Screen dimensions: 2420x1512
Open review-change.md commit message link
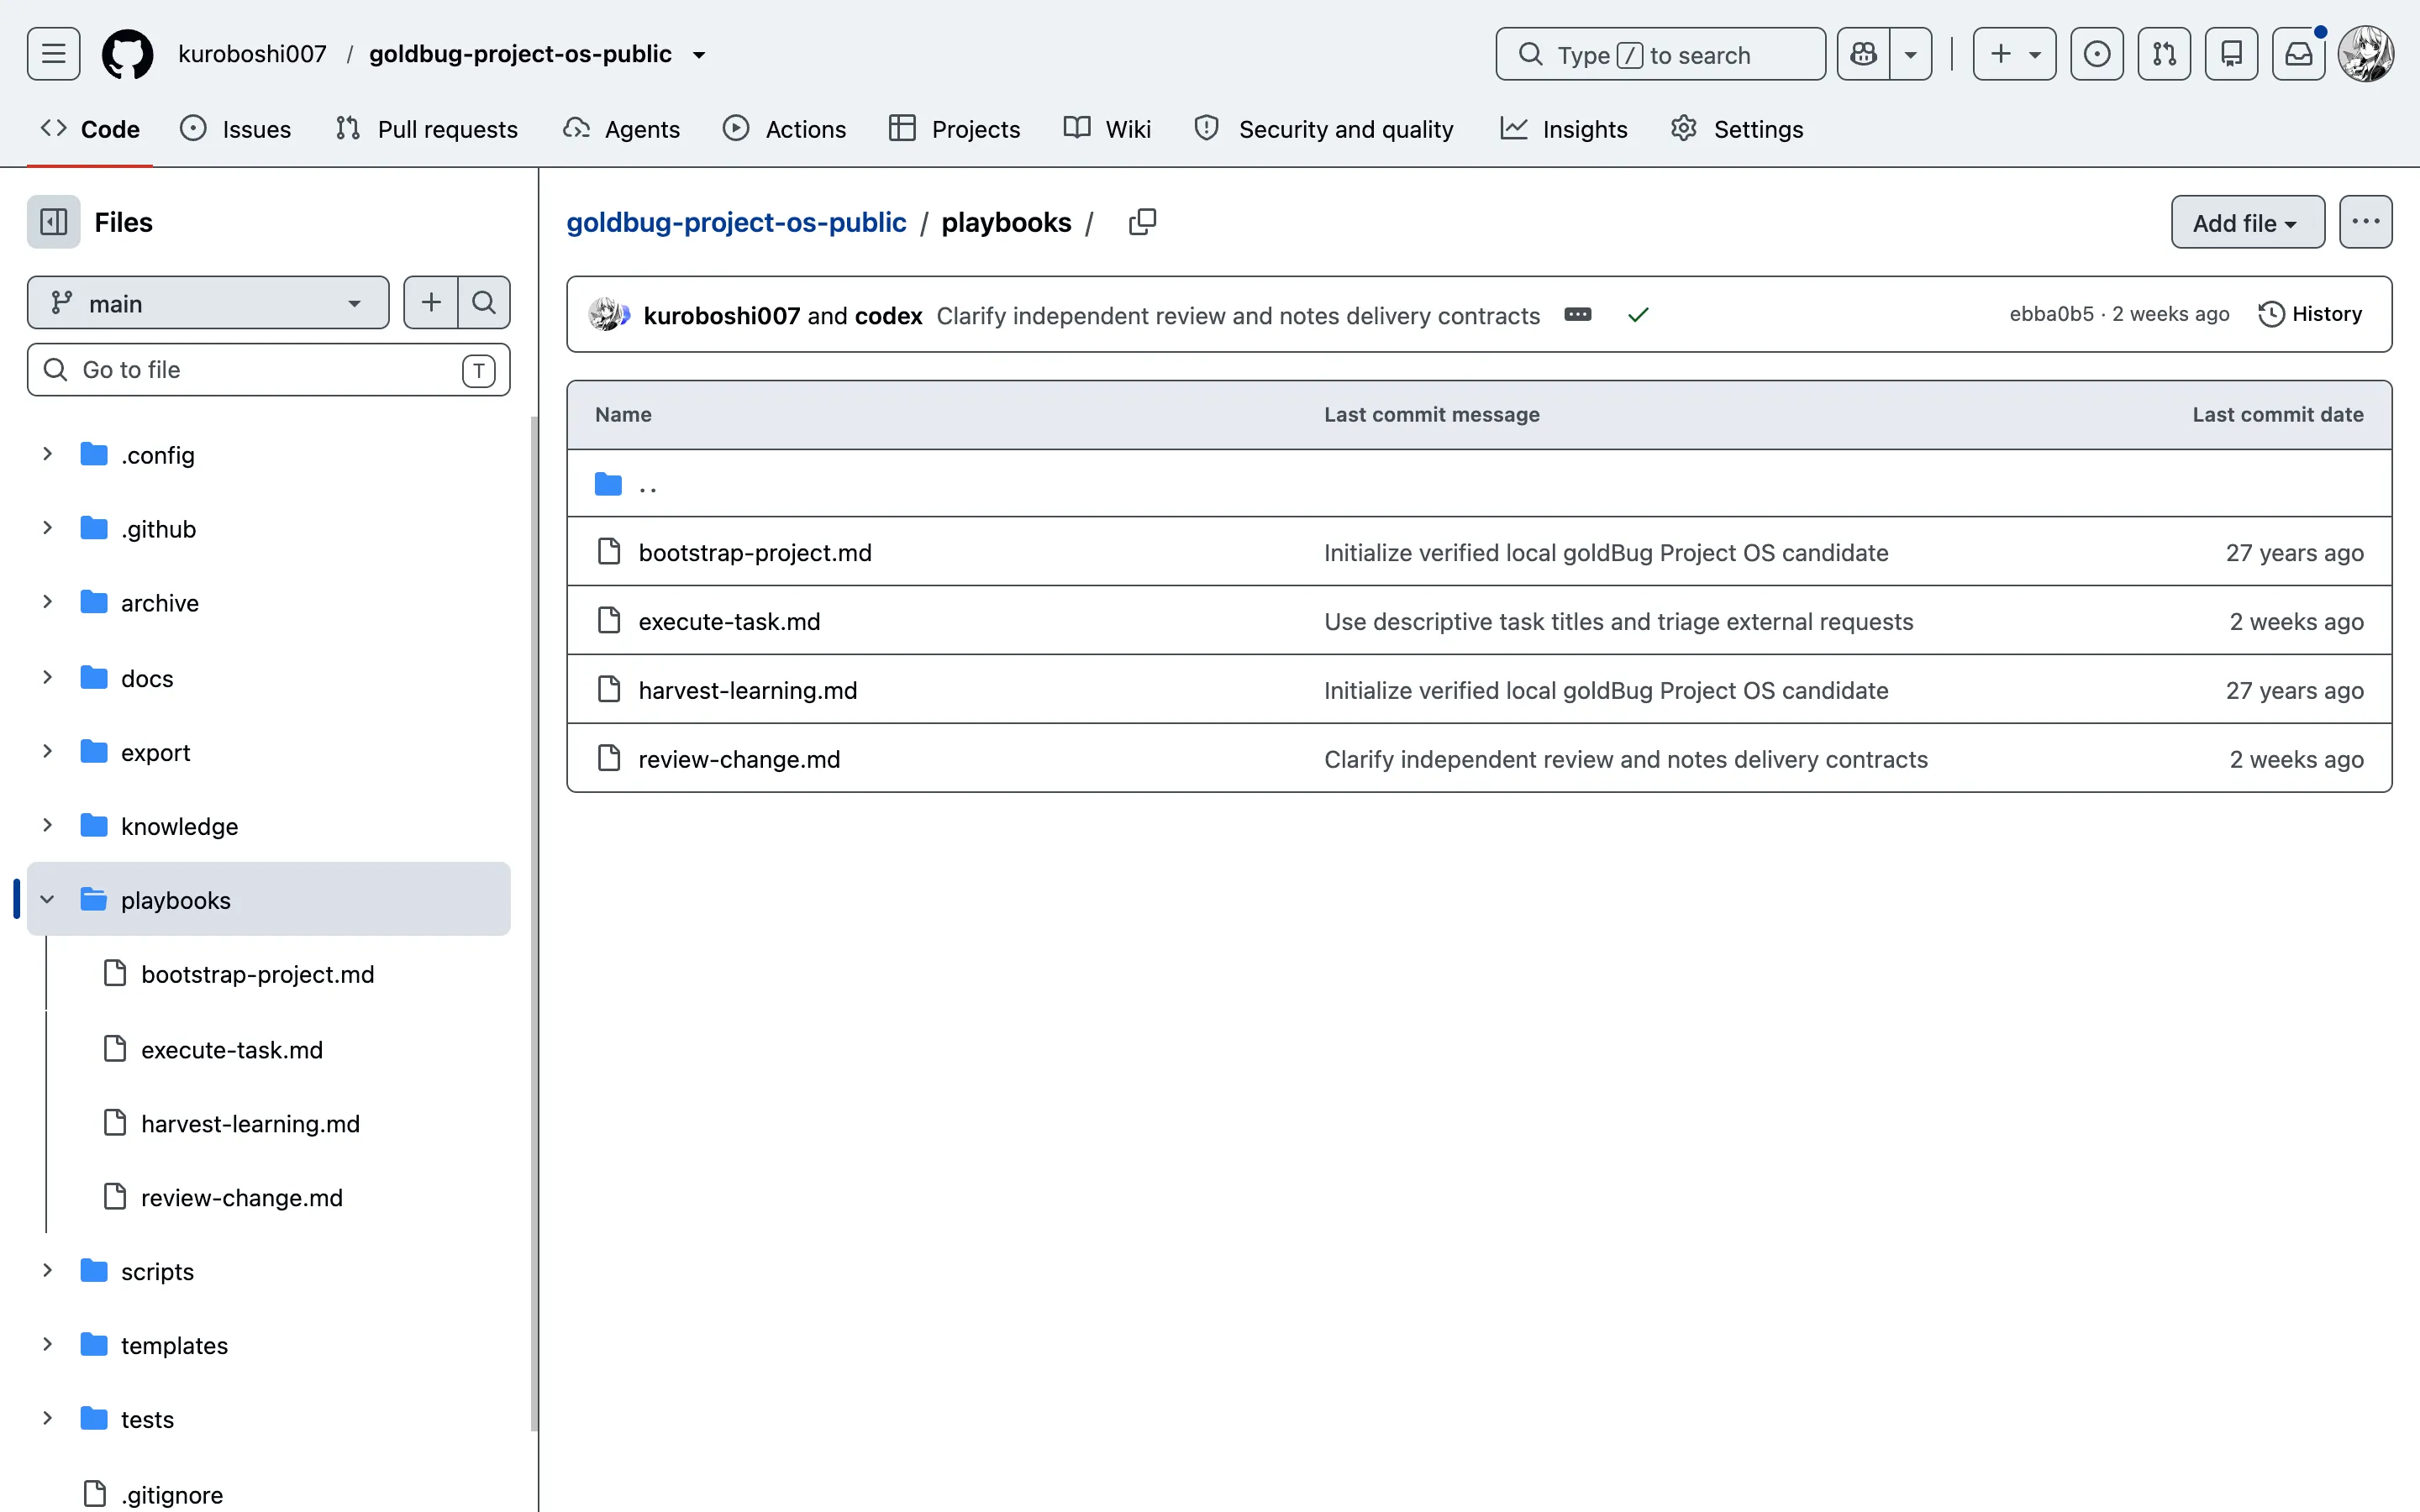point(1626,759)
